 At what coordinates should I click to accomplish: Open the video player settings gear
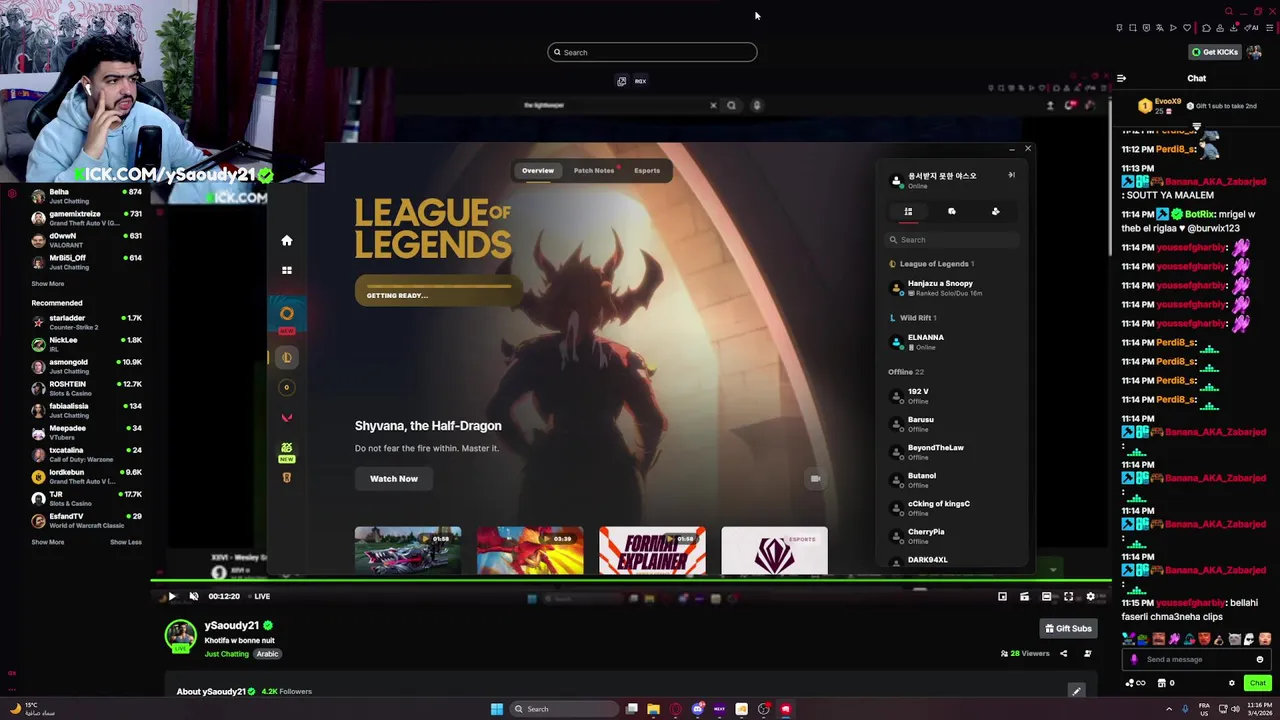[x=1090, y=597]
